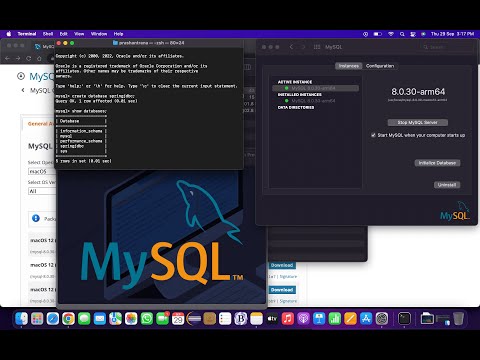Open FaceTime from the Dock
Viewport: 480px width, 360px height.
[x=162, y=319]
